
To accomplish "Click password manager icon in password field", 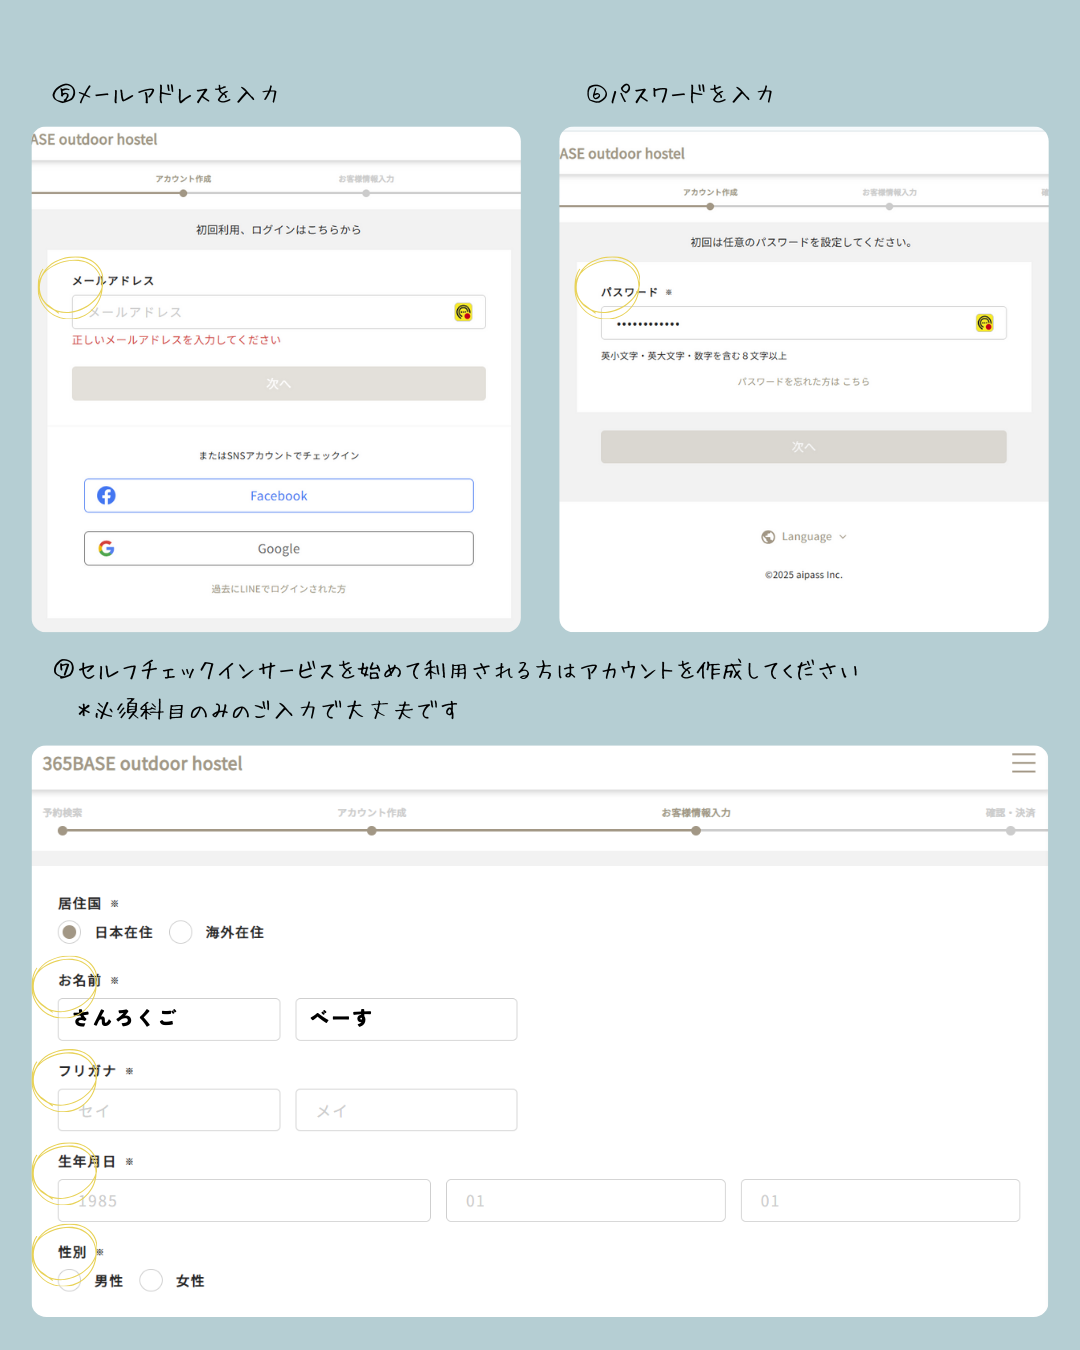I will (x=985, y=323).
